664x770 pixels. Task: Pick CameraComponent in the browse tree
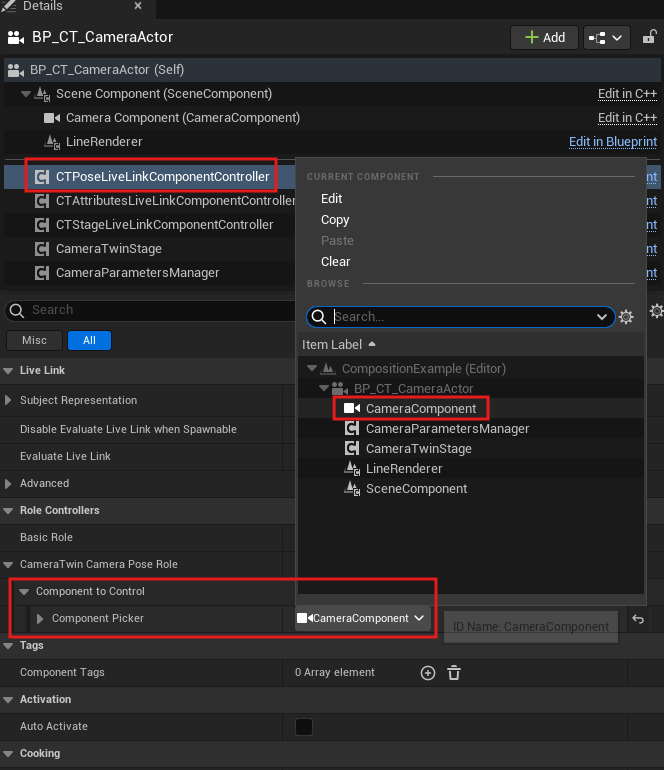(x=420, y=409)
